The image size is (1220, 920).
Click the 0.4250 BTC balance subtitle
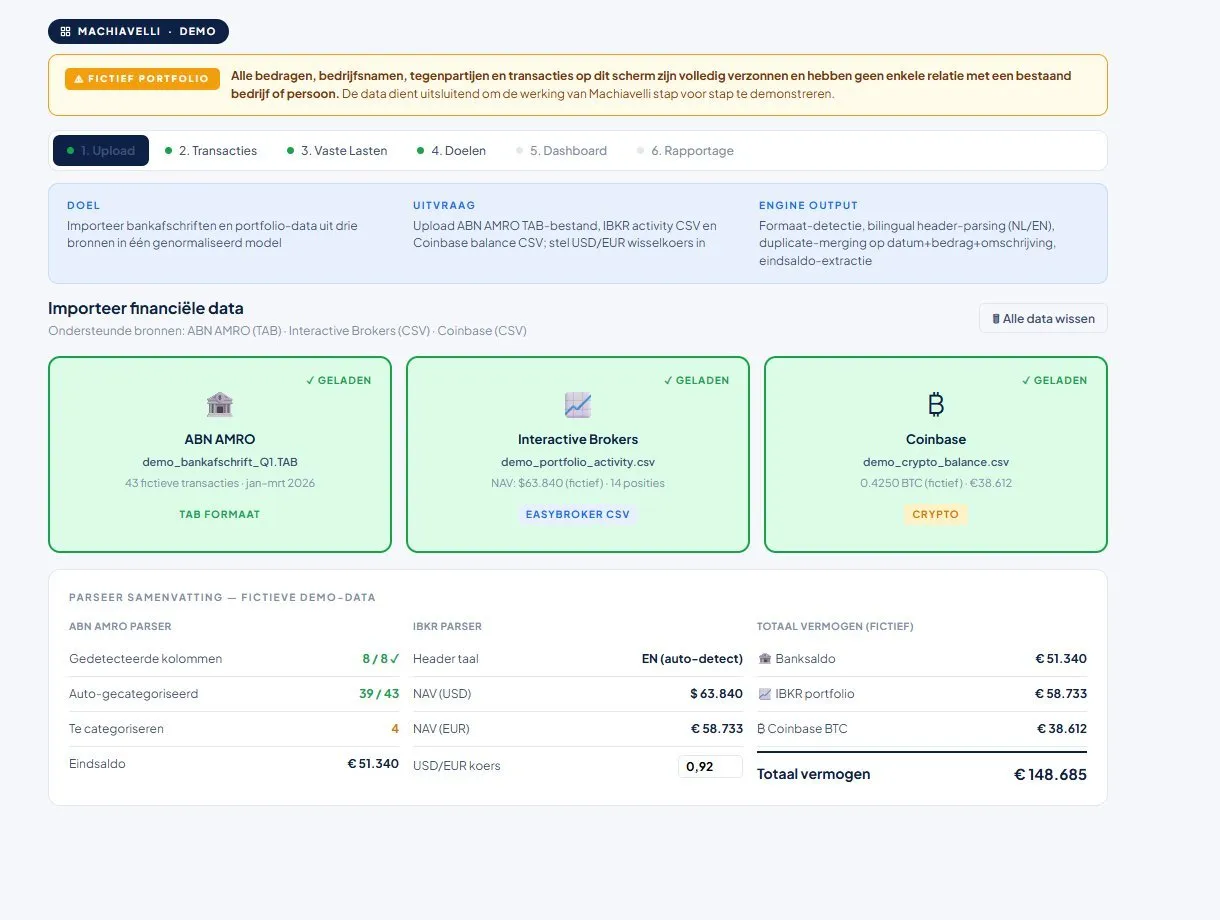point(936,483)
